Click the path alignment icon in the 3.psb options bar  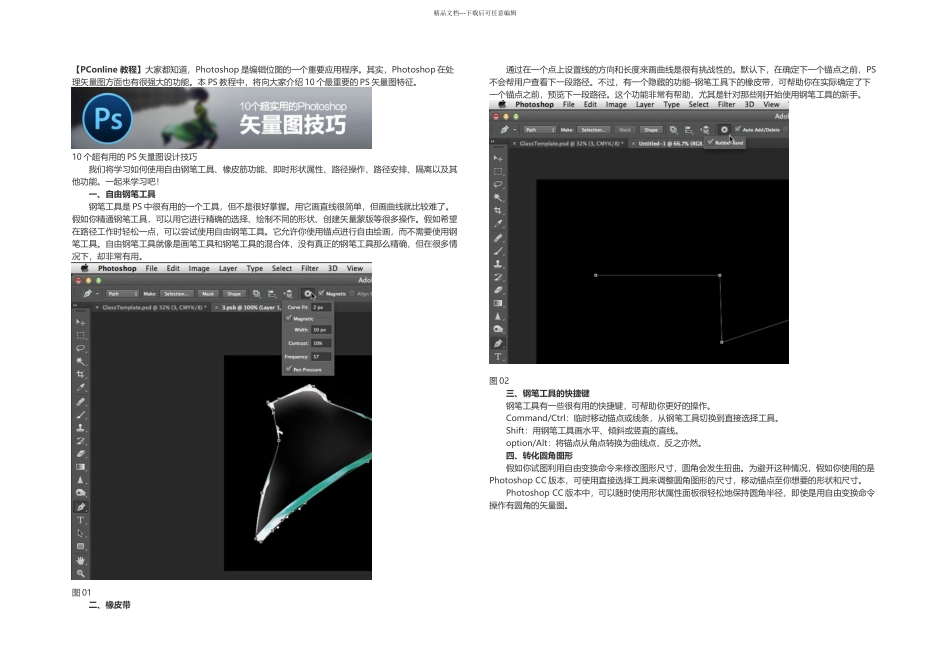(272, 294)
